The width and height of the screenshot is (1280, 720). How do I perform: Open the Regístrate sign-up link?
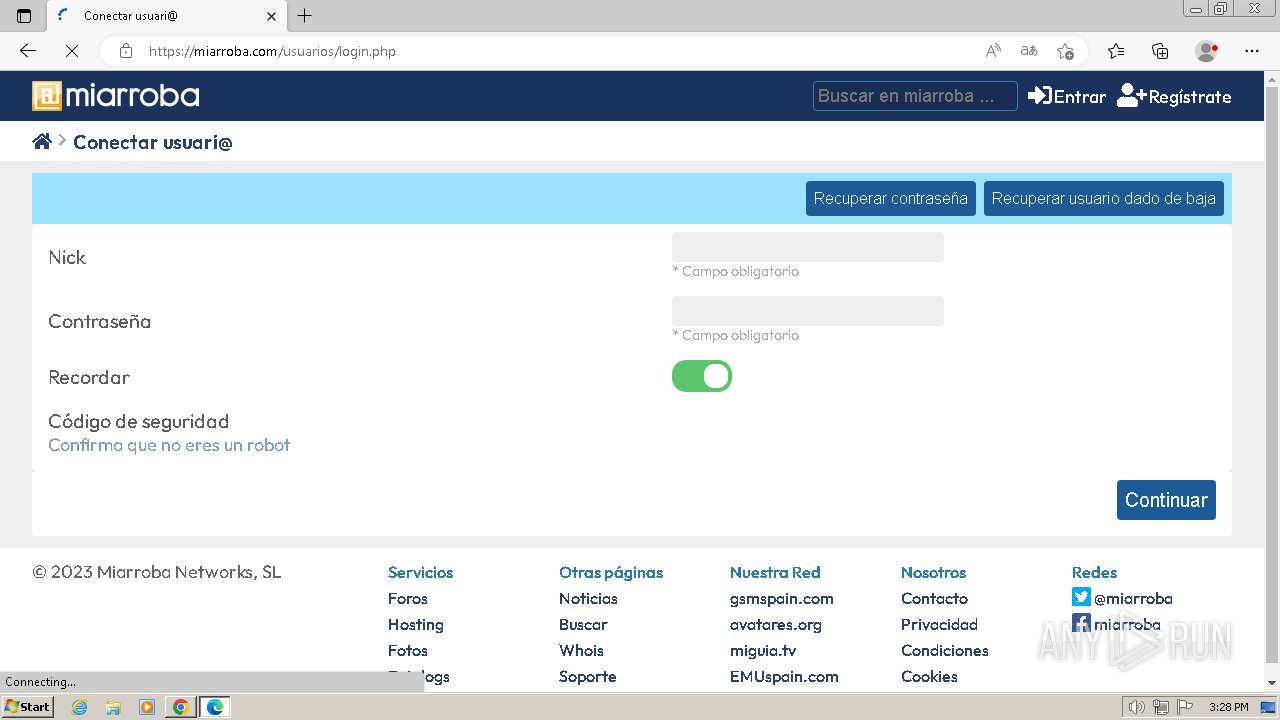coord(1174,96)
